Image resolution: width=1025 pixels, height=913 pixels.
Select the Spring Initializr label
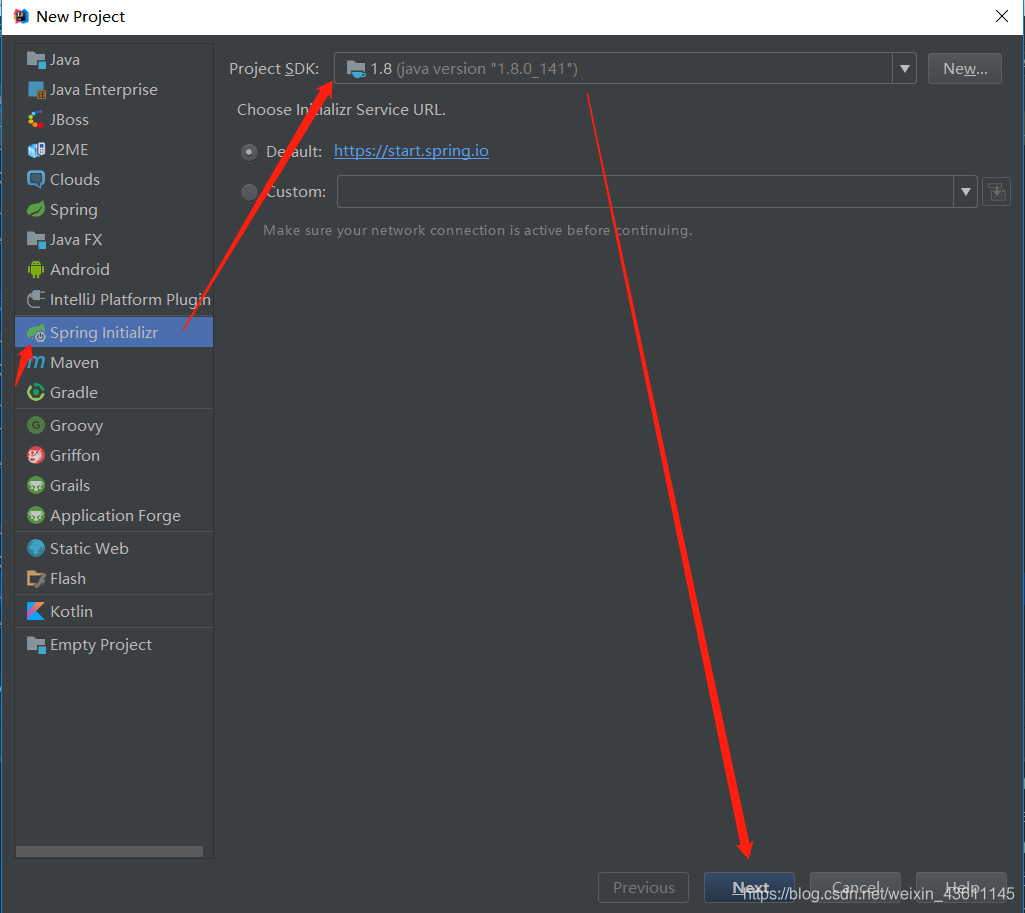[x=104, y=333]
